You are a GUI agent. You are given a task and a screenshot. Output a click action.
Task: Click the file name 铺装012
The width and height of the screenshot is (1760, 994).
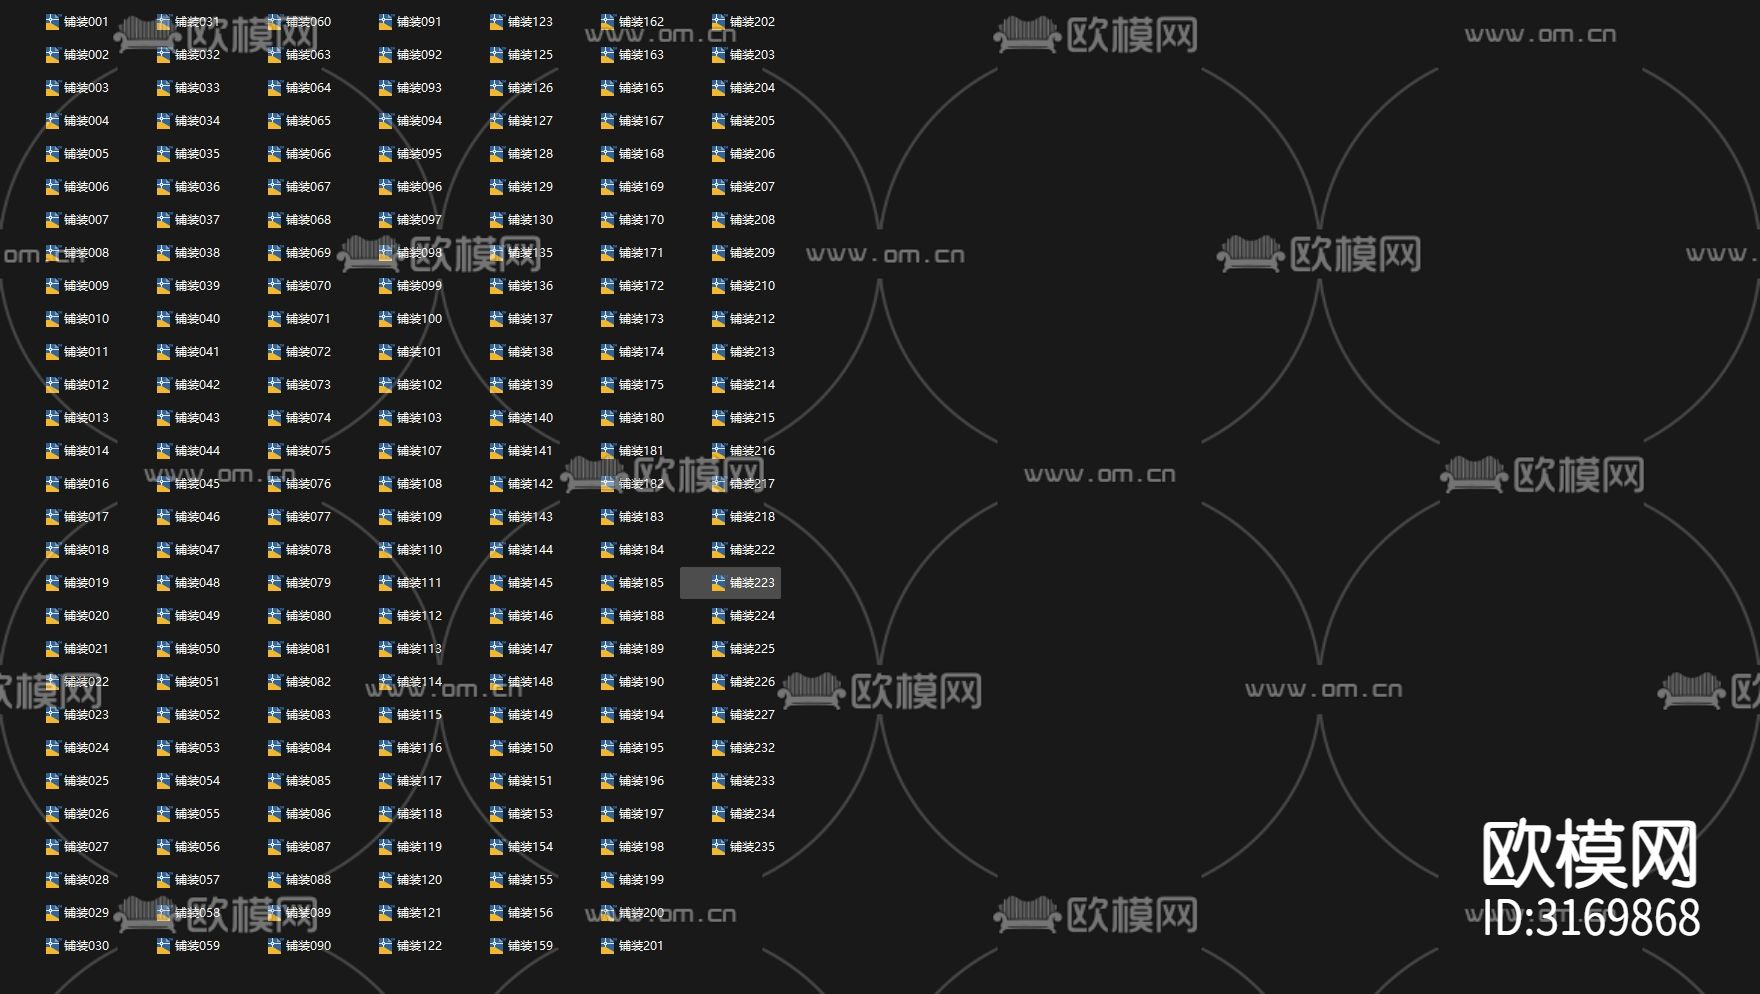pyautogui.click(x=87, y=385)
